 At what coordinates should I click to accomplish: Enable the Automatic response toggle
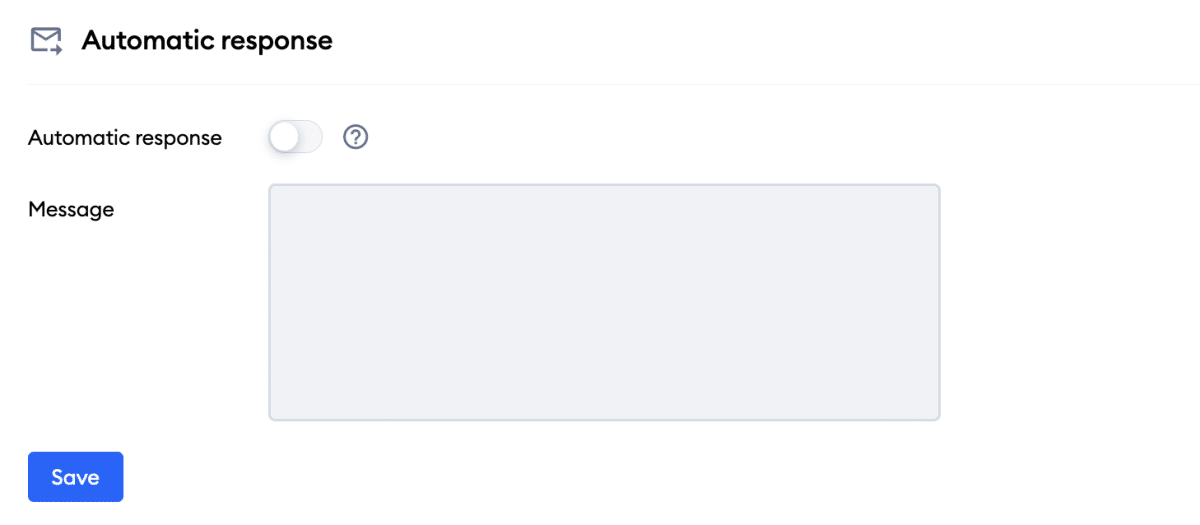point(295,137)
